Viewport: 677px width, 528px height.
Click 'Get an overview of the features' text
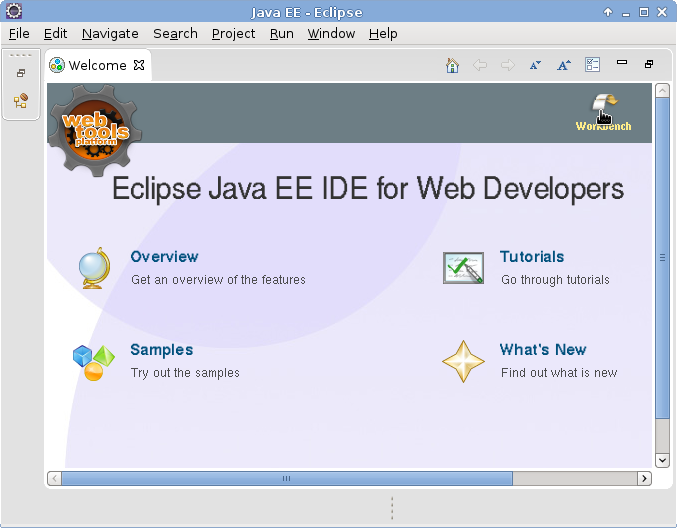(x=218, y=280)
